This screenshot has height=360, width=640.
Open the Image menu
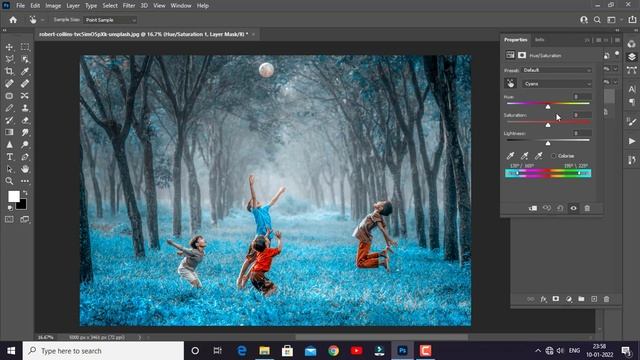53,6
